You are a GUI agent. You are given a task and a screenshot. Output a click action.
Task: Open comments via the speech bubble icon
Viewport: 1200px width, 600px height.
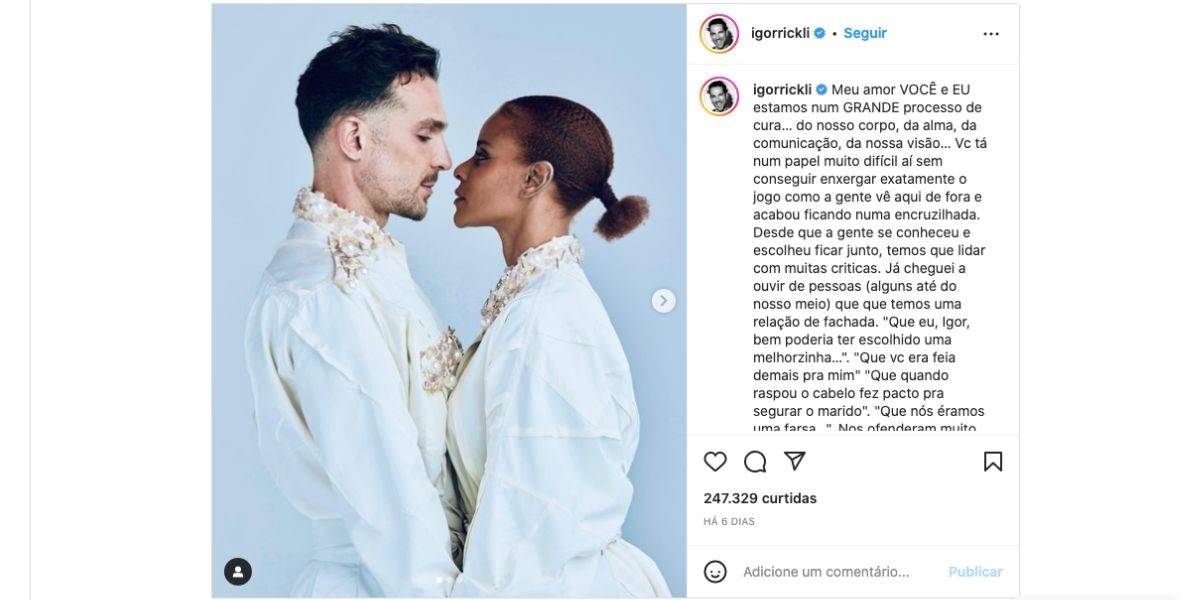click(x=755, y=461)
